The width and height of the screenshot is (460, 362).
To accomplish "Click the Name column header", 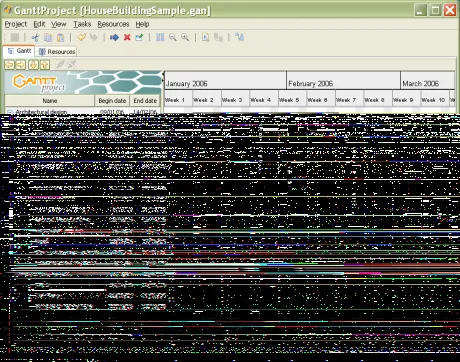I will click(50, 100).
